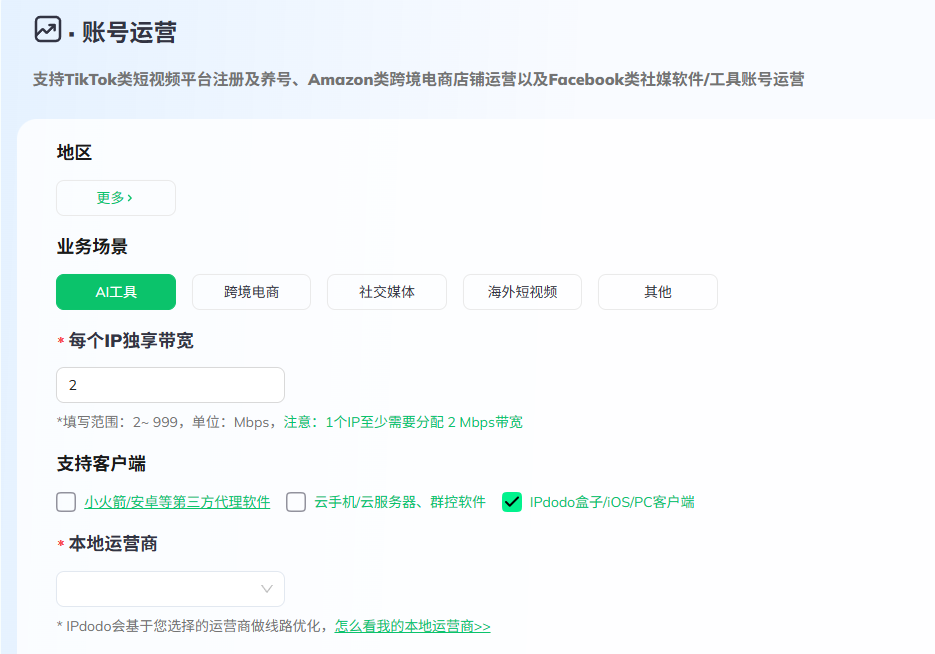Select 其他 in the 业务场景 section
The width and height of the screenshot is (935, 654).
point(657,292)
